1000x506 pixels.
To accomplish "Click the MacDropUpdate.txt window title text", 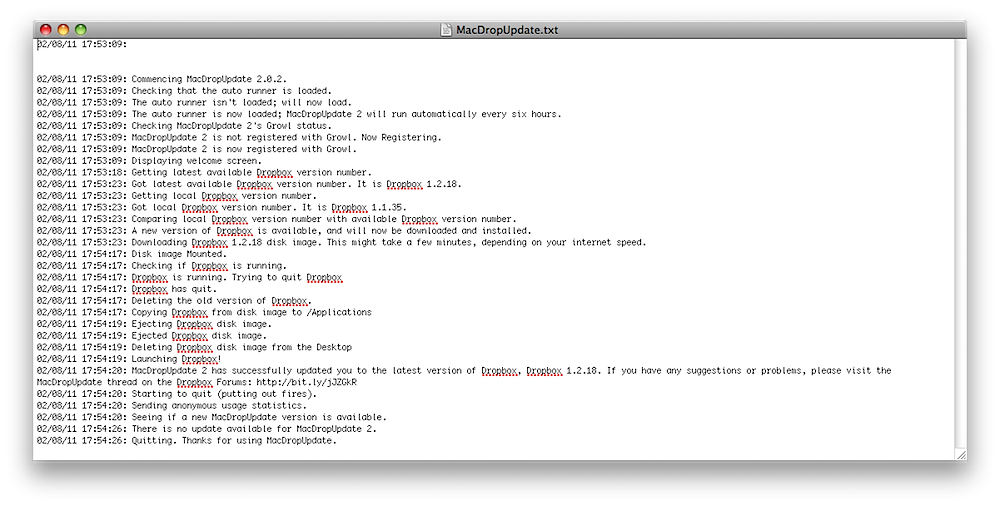I will pyautogui.click(x=507, y=30).
